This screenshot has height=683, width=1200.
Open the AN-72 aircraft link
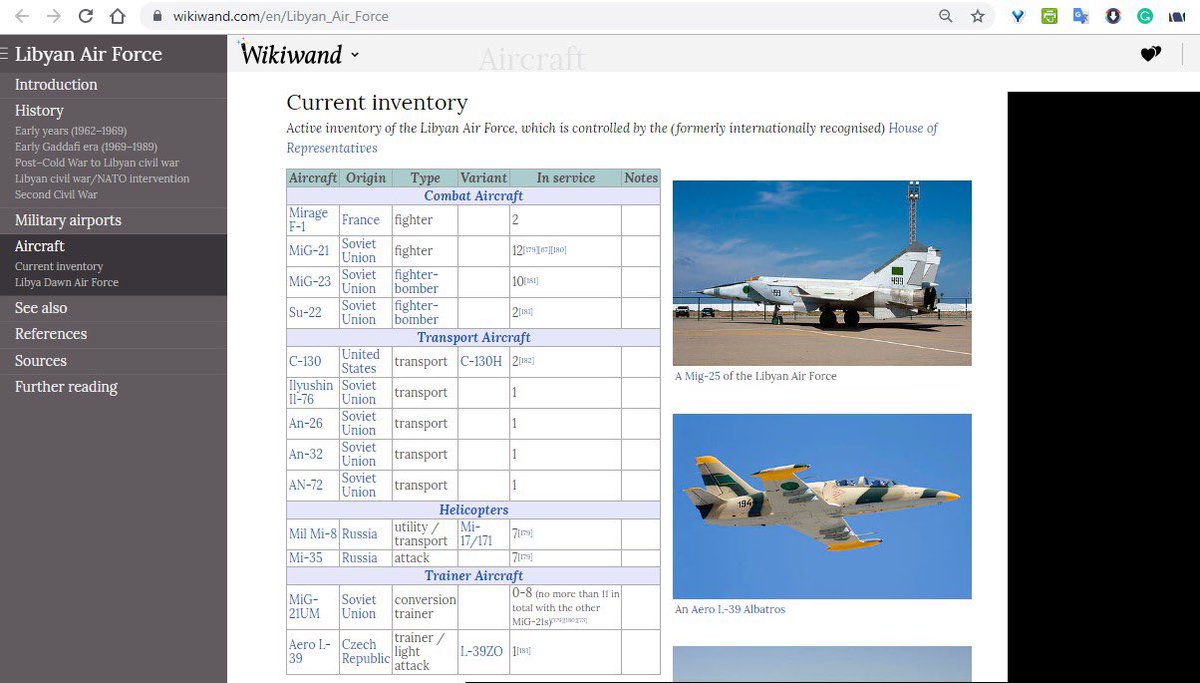click(x=306, y=485)
